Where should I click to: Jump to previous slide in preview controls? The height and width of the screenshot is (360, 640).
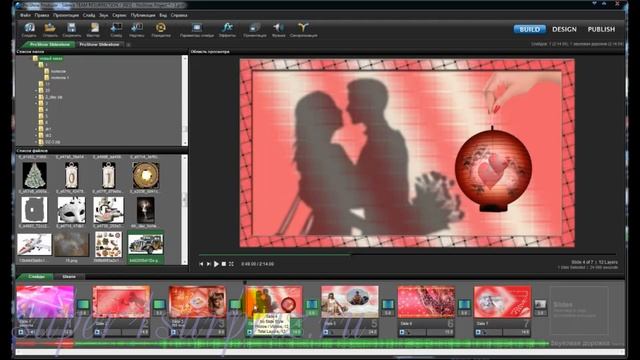coord(201,264)
